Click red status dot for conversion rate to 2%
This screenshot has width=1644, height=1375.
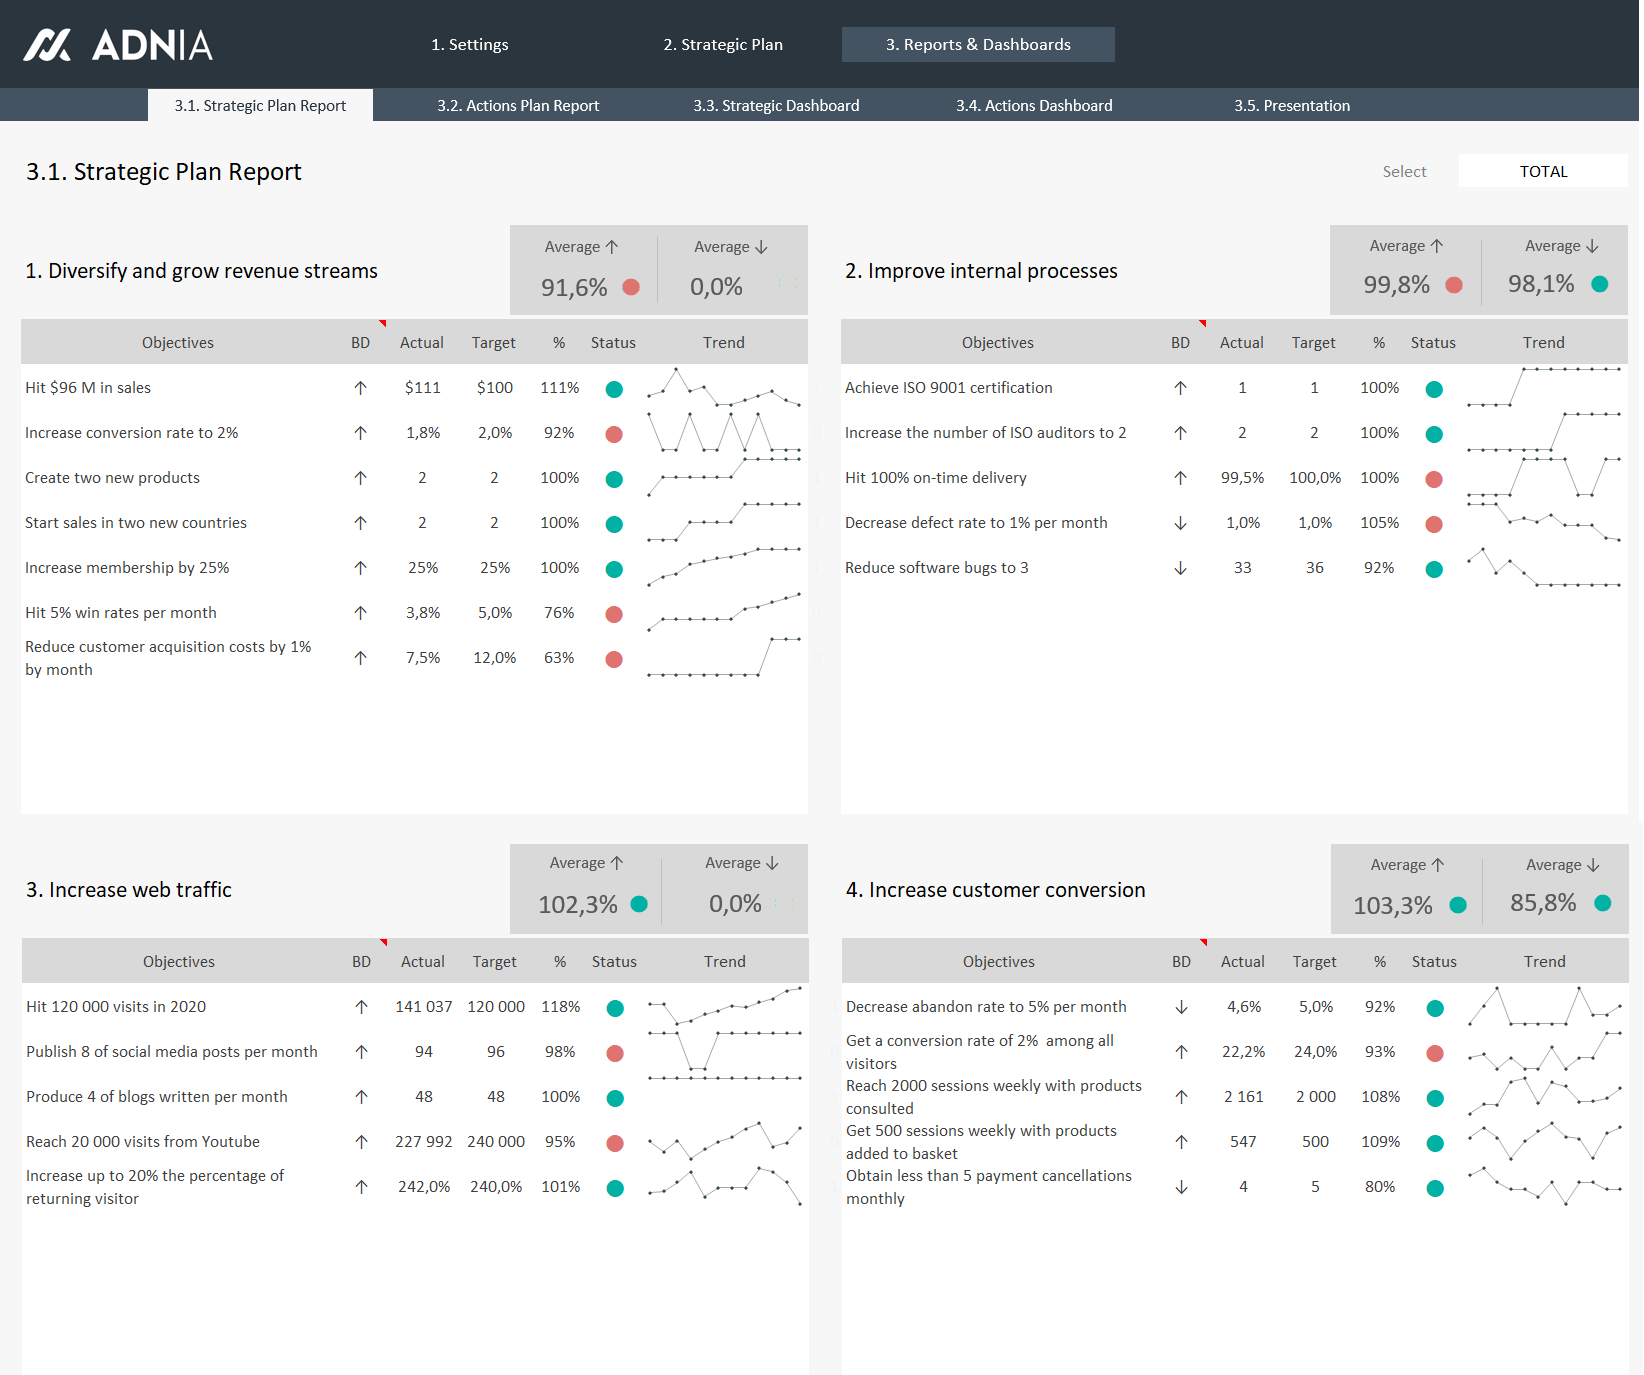[614, 434]
